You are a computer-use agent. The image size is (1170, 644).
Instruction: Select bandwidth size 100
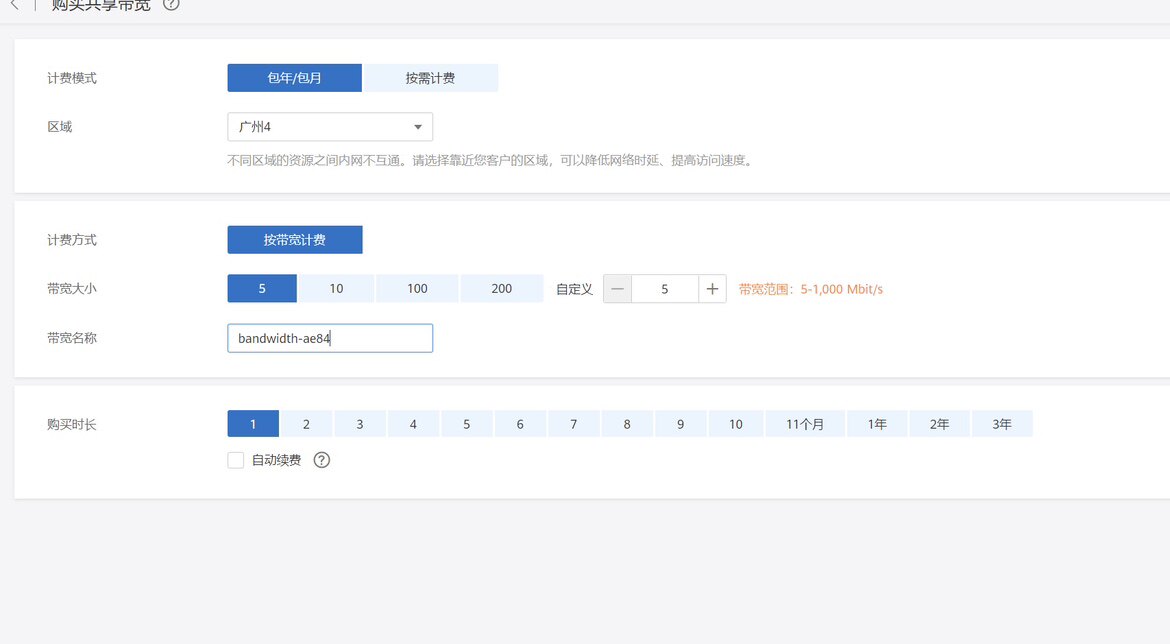pos(417,288)
